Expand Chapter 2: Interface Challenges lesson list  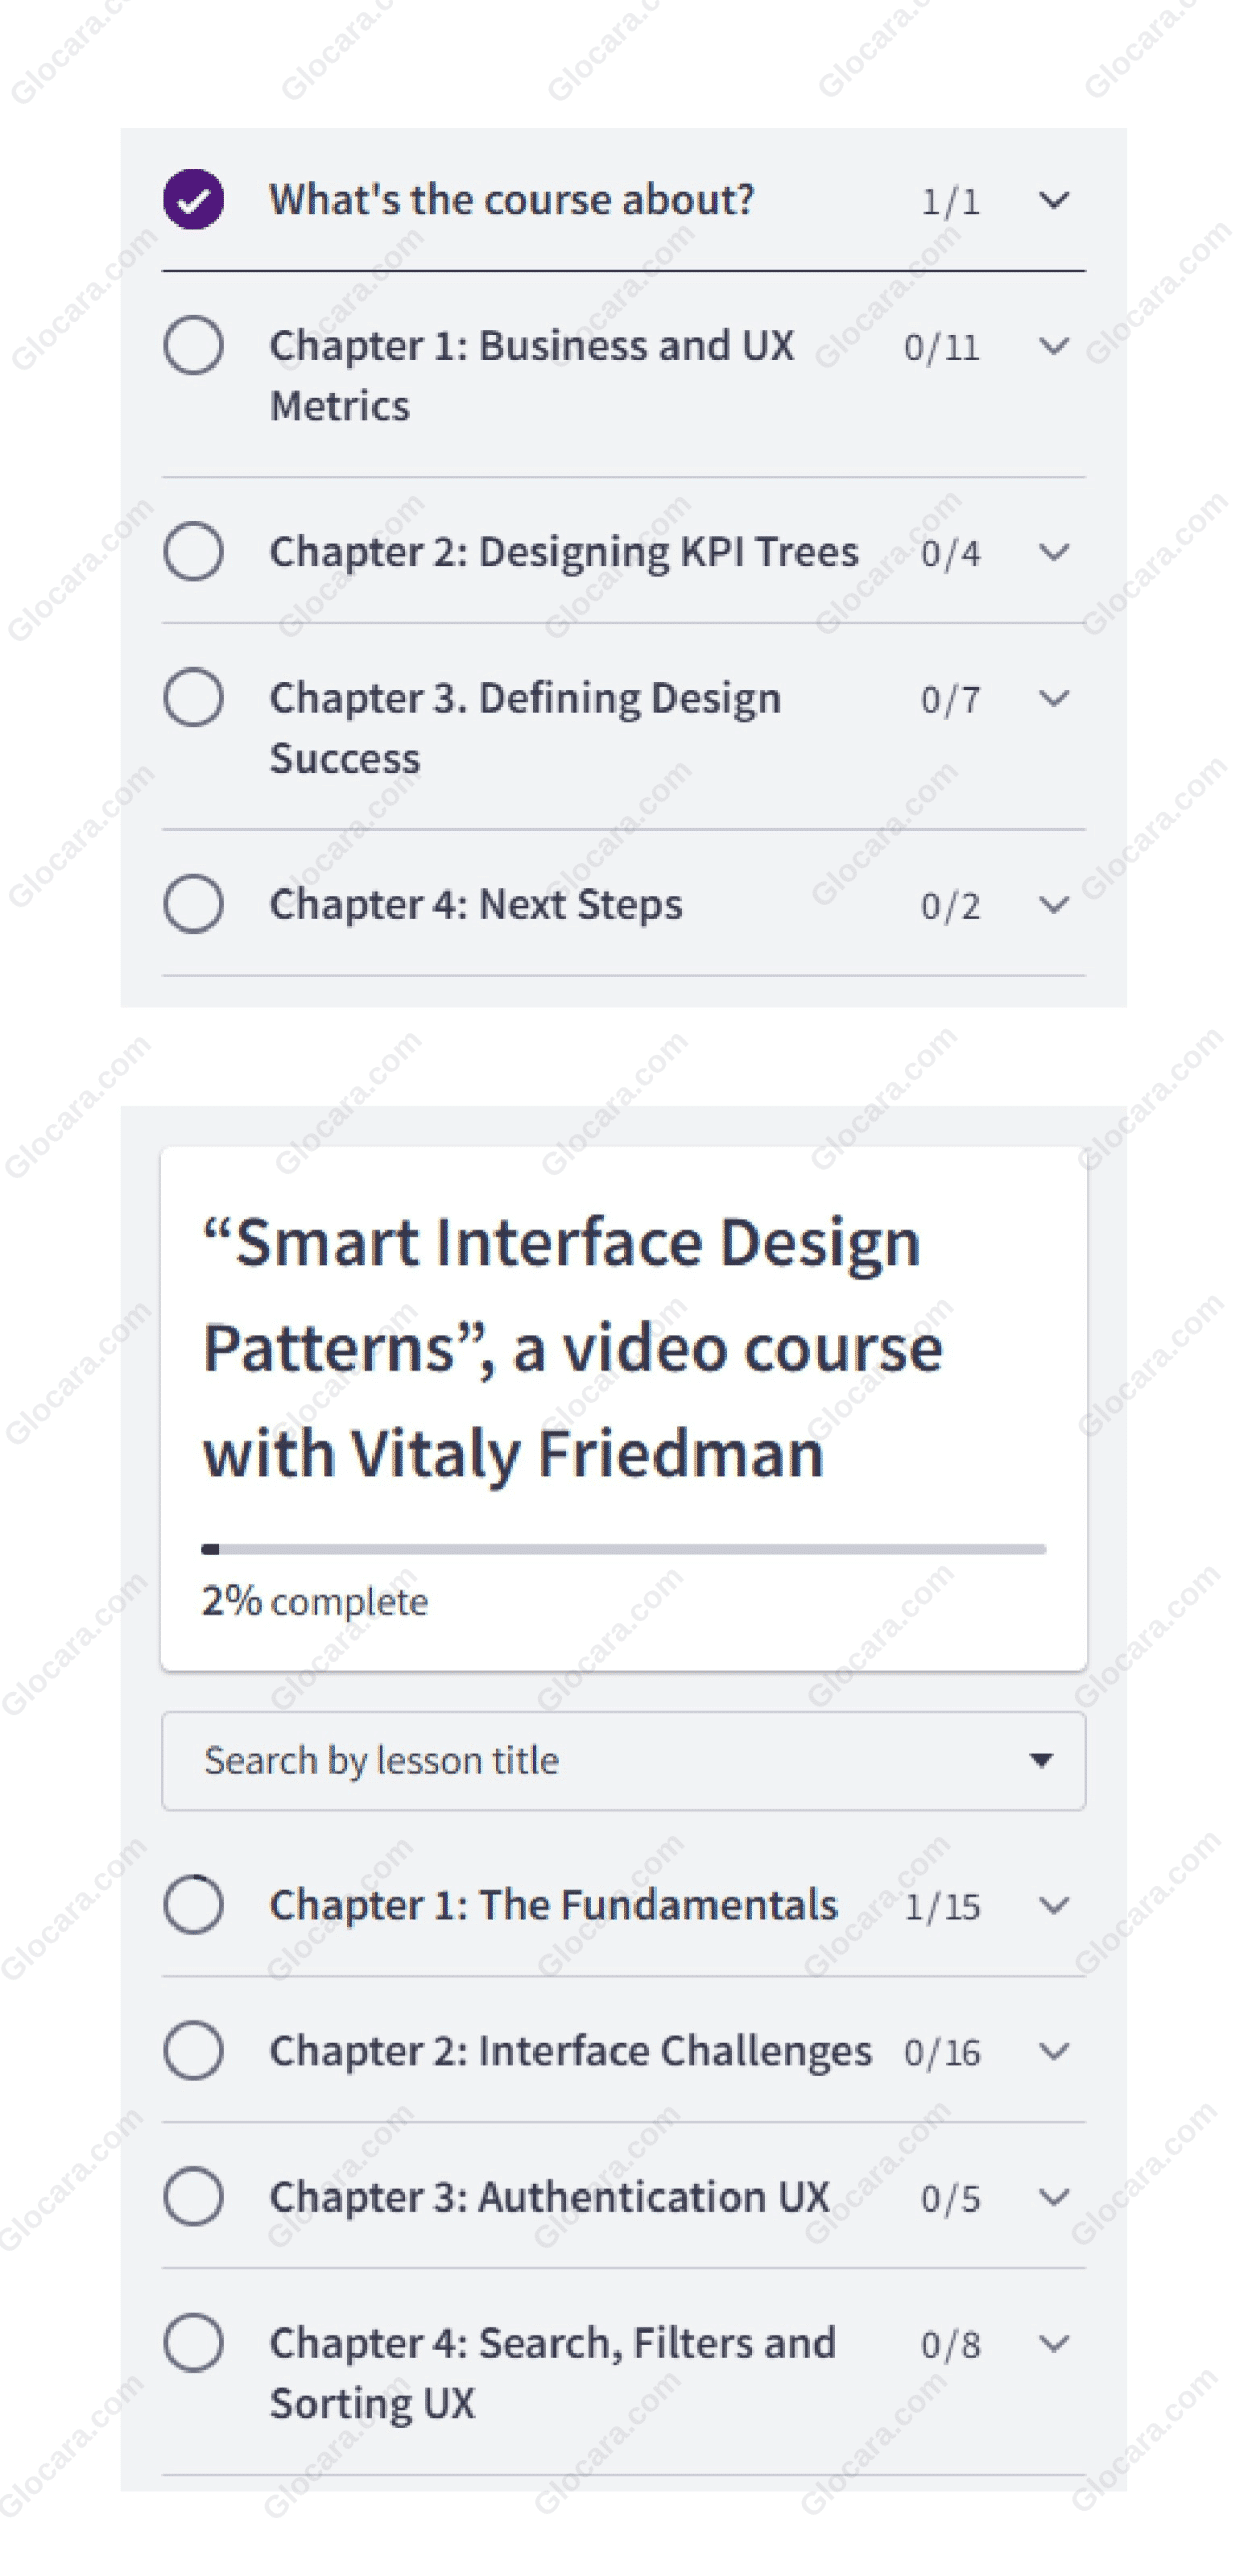(1055, 2052)
